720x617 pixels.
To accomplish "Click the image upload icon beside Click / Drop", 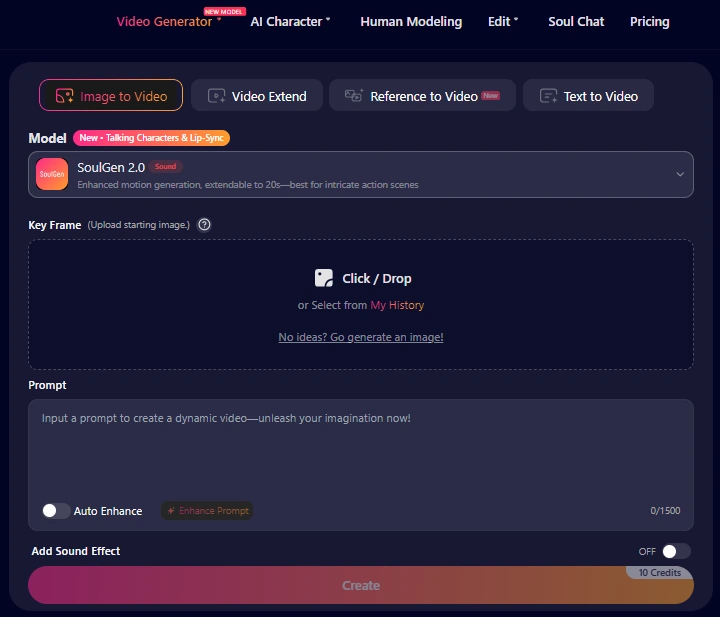I will tap(324, 278).
